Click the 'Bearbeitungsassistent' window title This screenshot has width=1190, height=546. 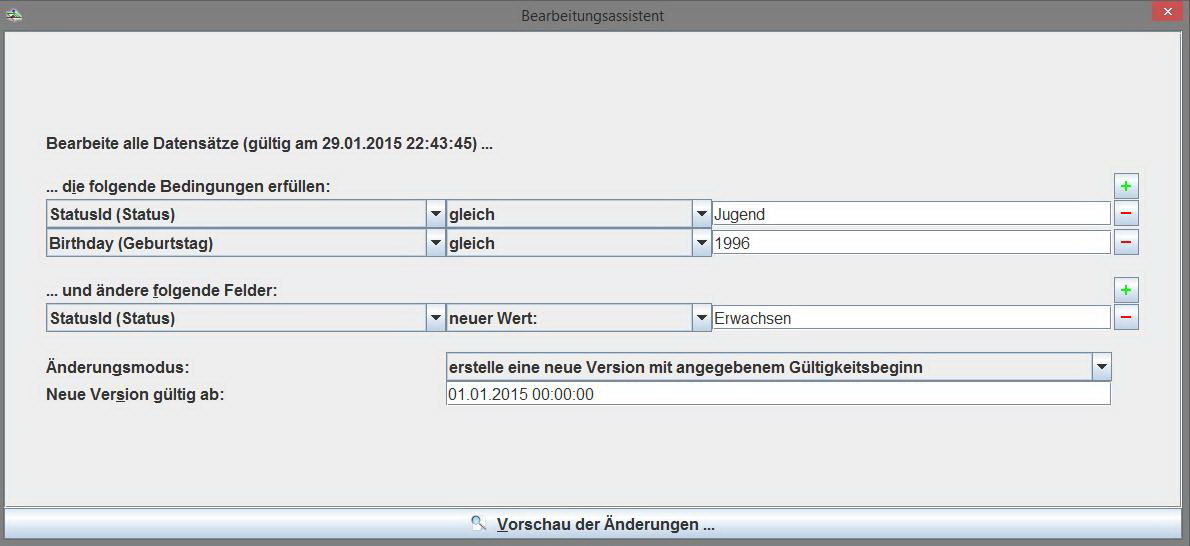[x=593, y=15]
